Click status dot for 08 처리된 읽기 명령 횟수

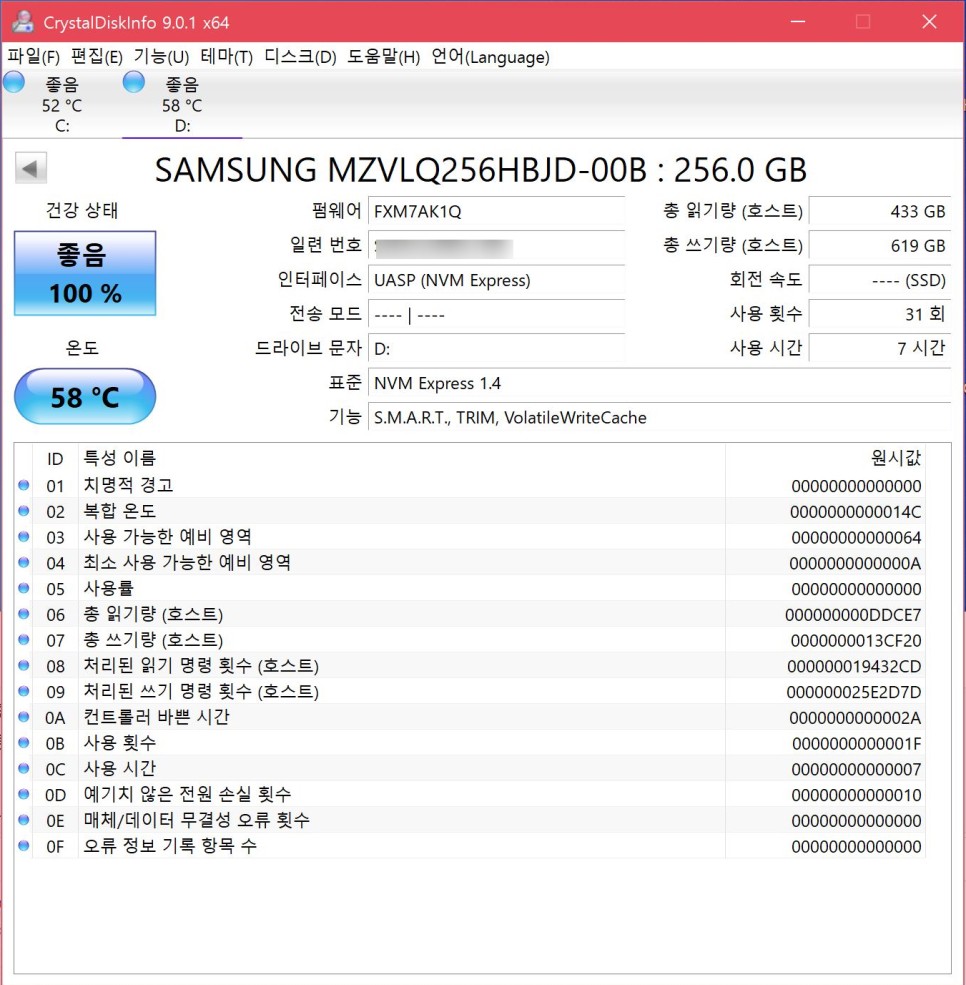point(24,665)
